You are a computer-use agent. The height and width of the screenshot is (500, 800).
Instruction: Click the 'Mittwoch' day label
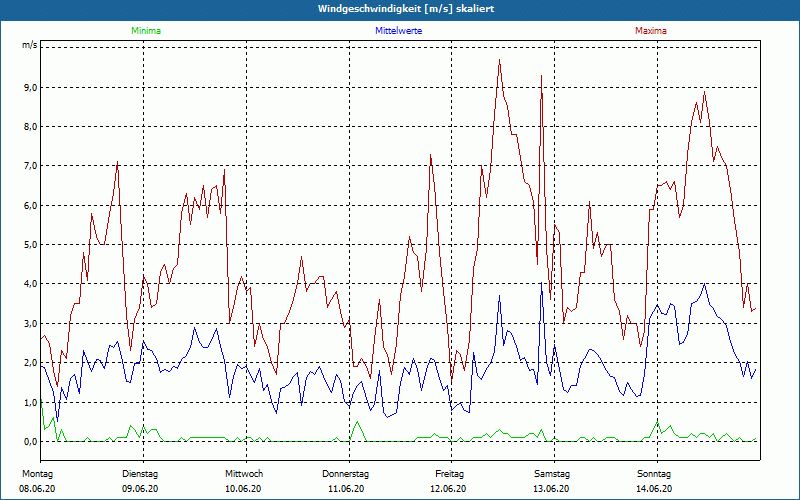(244, 474)
